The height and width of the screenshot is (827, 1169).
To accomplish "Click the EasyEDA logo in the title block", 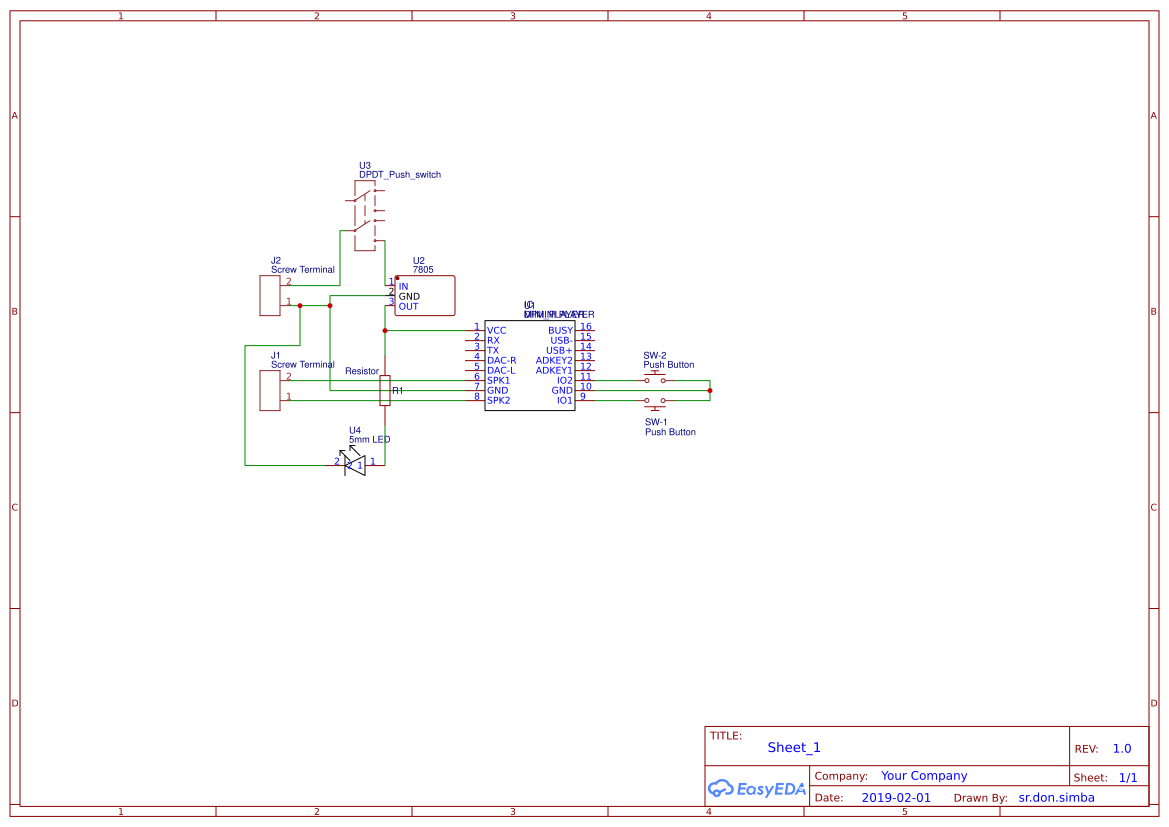I will click(755, 788).
